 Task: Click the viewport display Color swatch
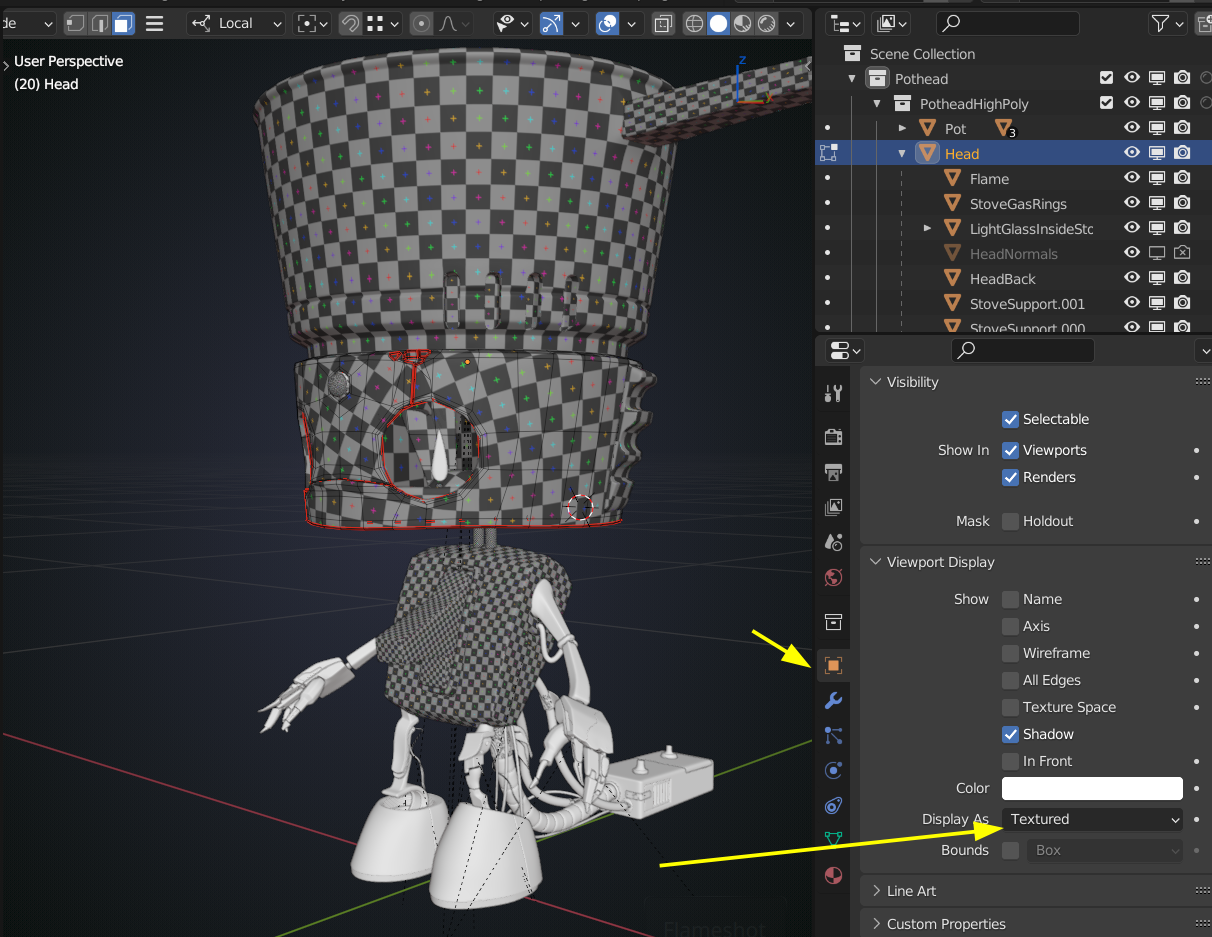[x=1093, y=788]
